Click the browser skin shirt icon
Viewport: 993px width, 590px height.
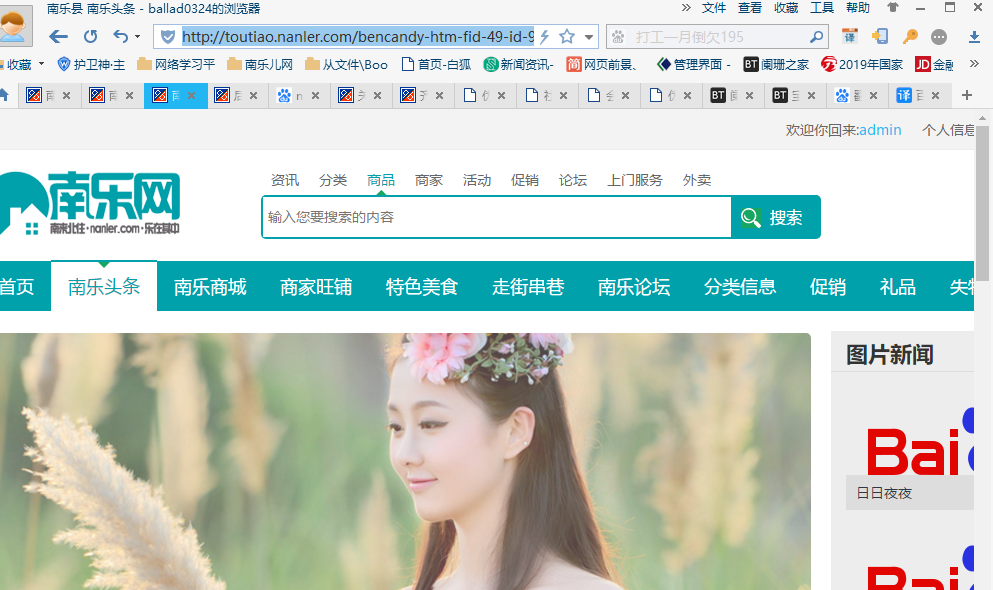[x=893, y=8]
